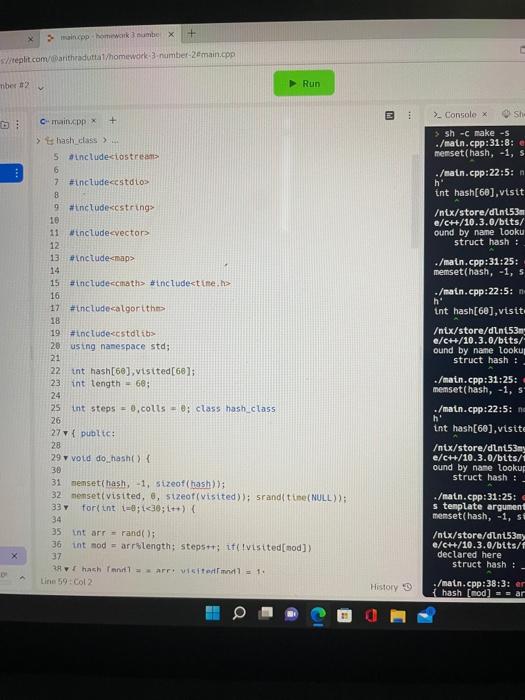Open a new browser tab

point(192,33)
